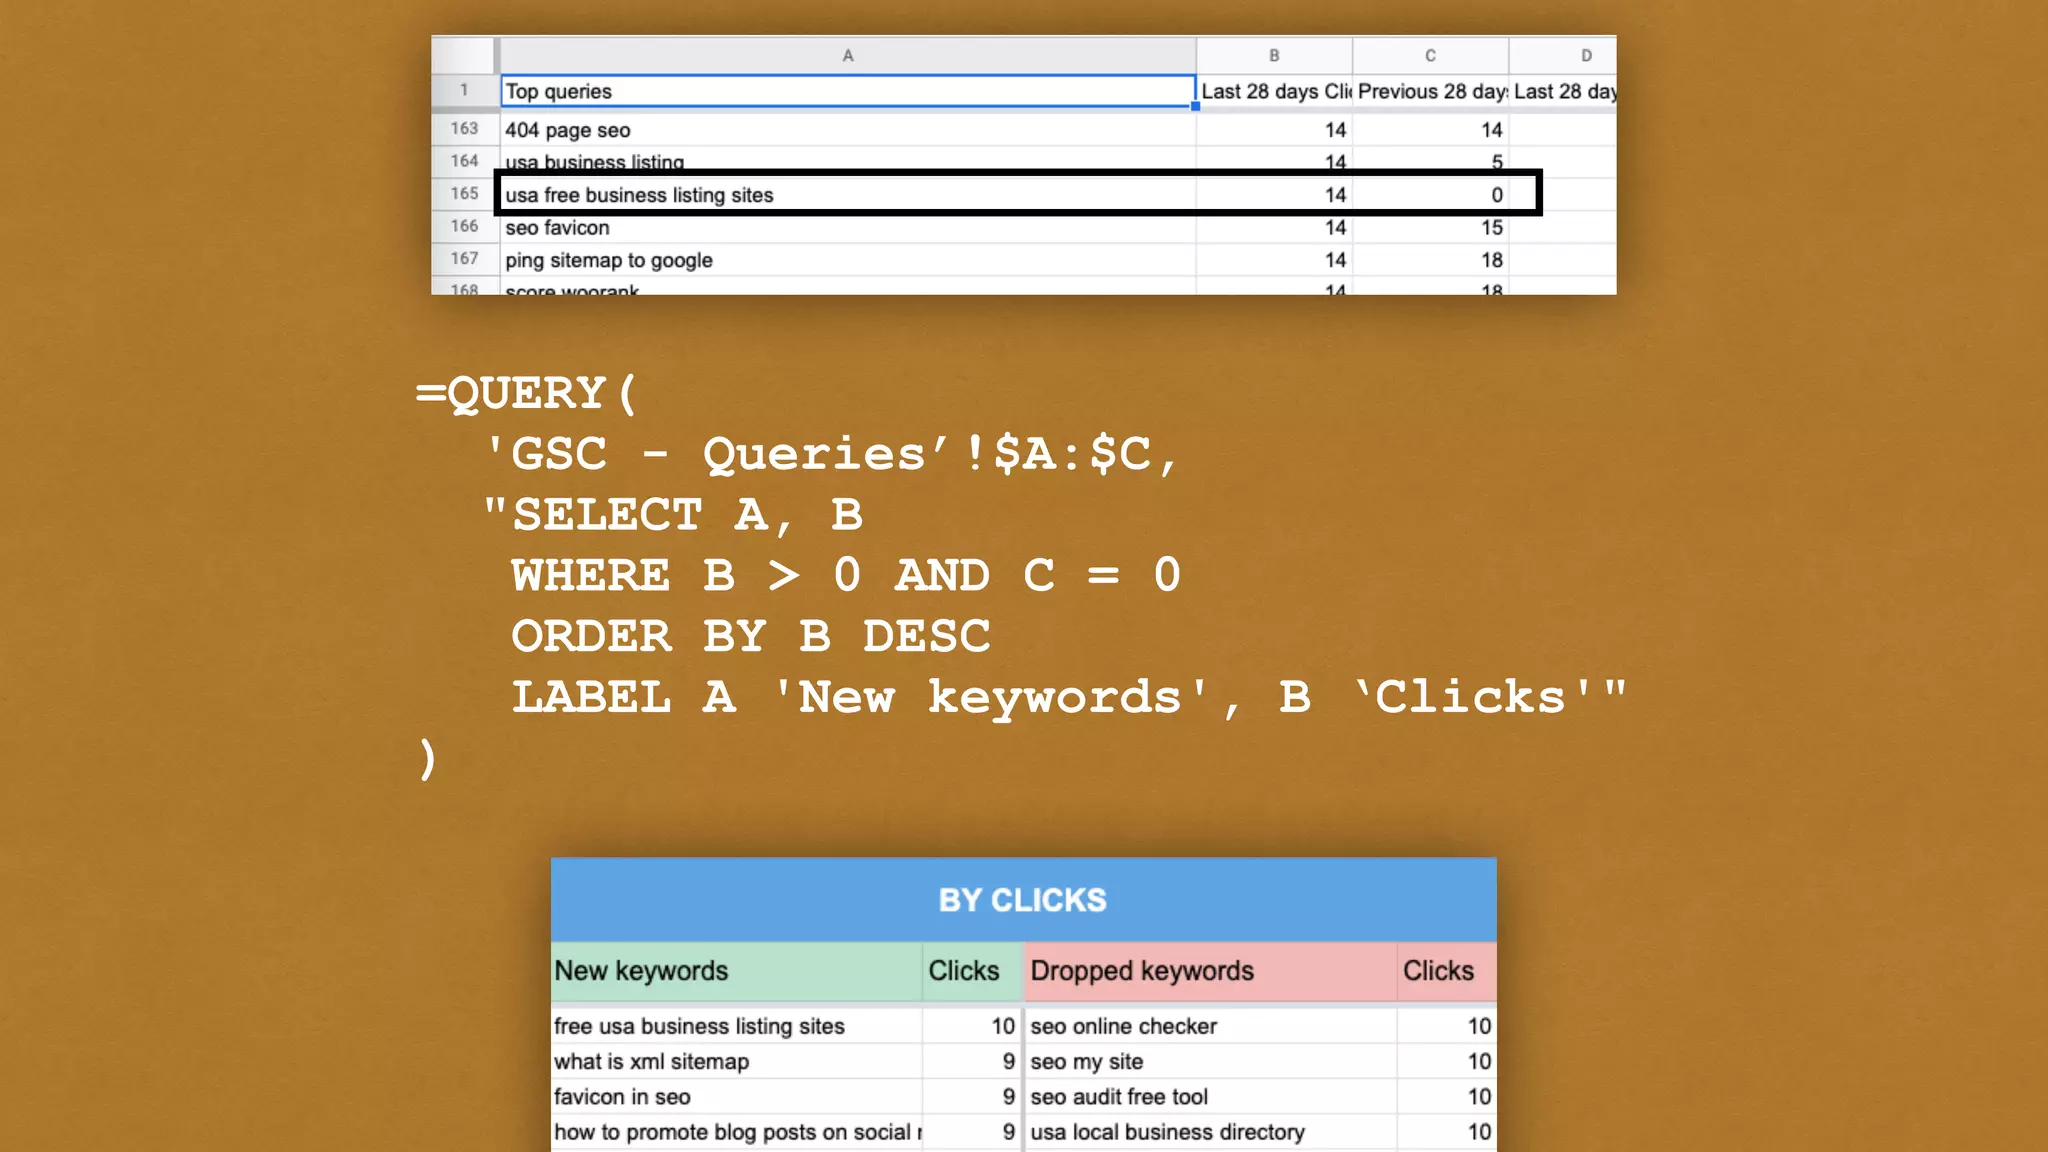
Task: Click column A header
Action: click(x=847, y=55)
